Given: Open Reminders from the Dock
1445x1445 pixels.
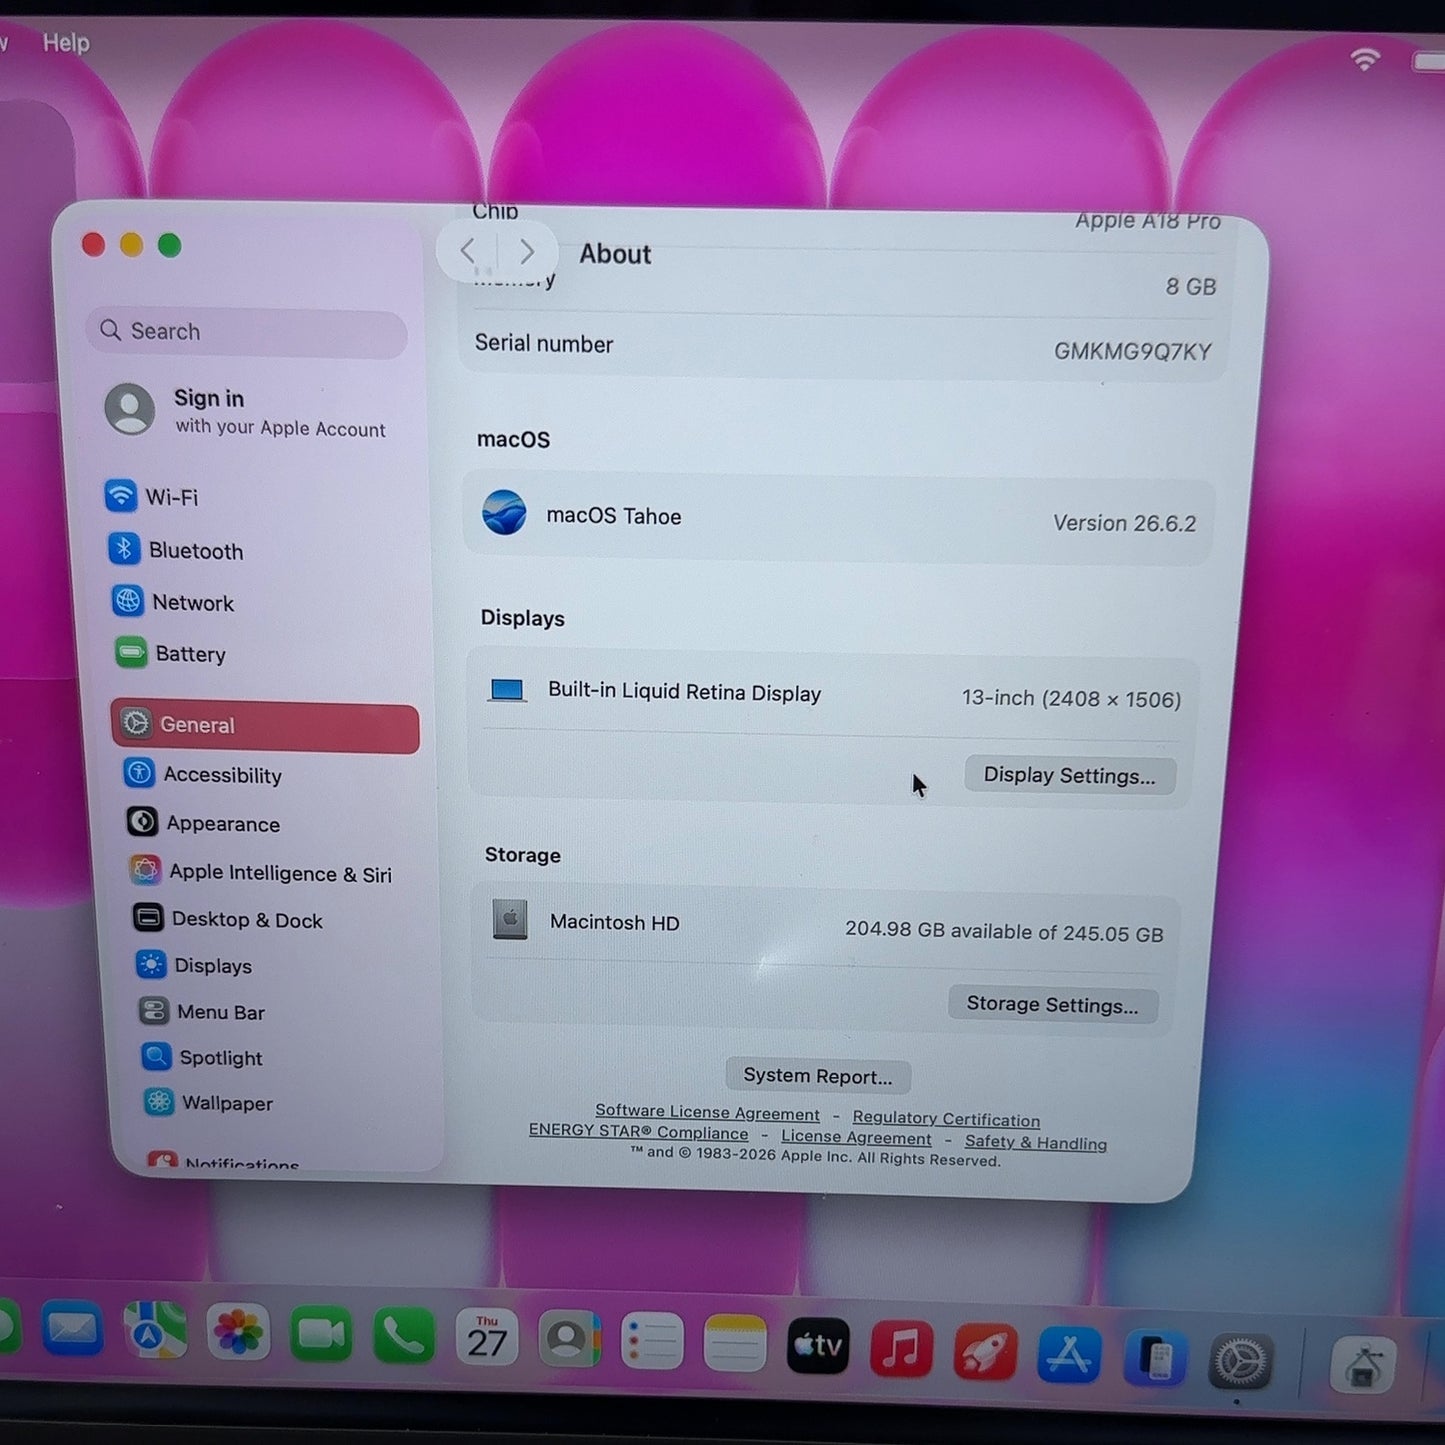Looking at the screenshot, I should (652, 1342).
